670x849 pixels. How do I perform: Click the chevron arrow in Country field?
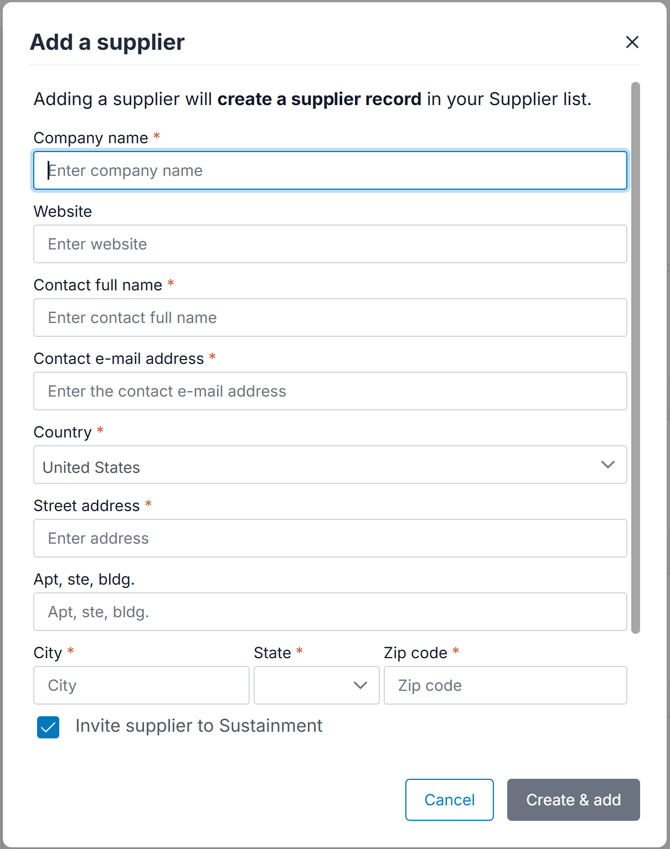(x=607, y=465)
